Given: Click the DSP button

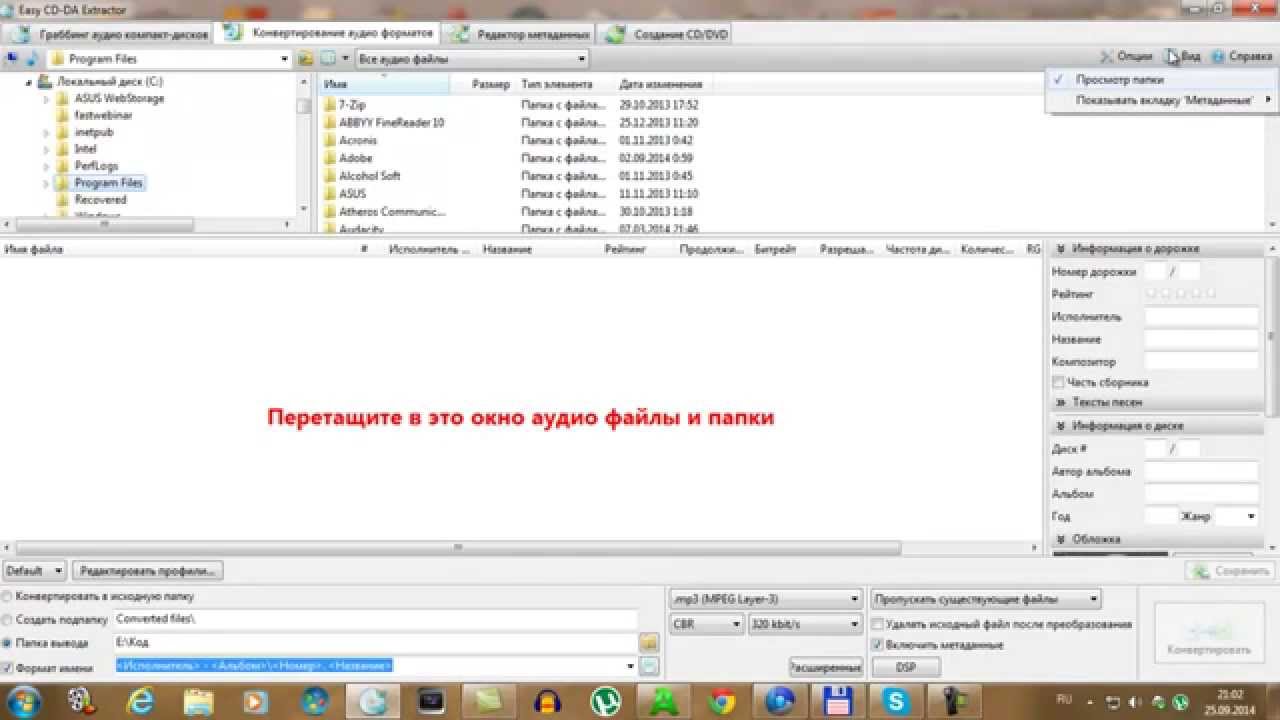Looking at the screenshot, I should pos(906,667).
